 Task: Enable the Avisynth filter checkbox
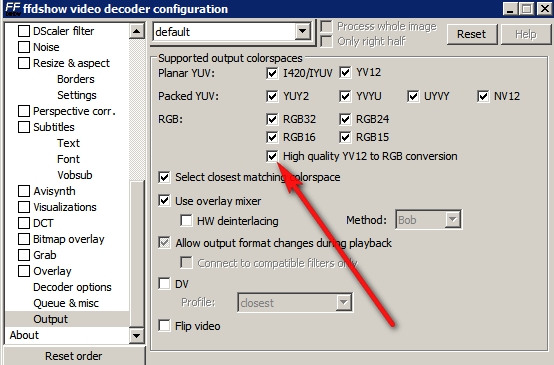[24, 191]
